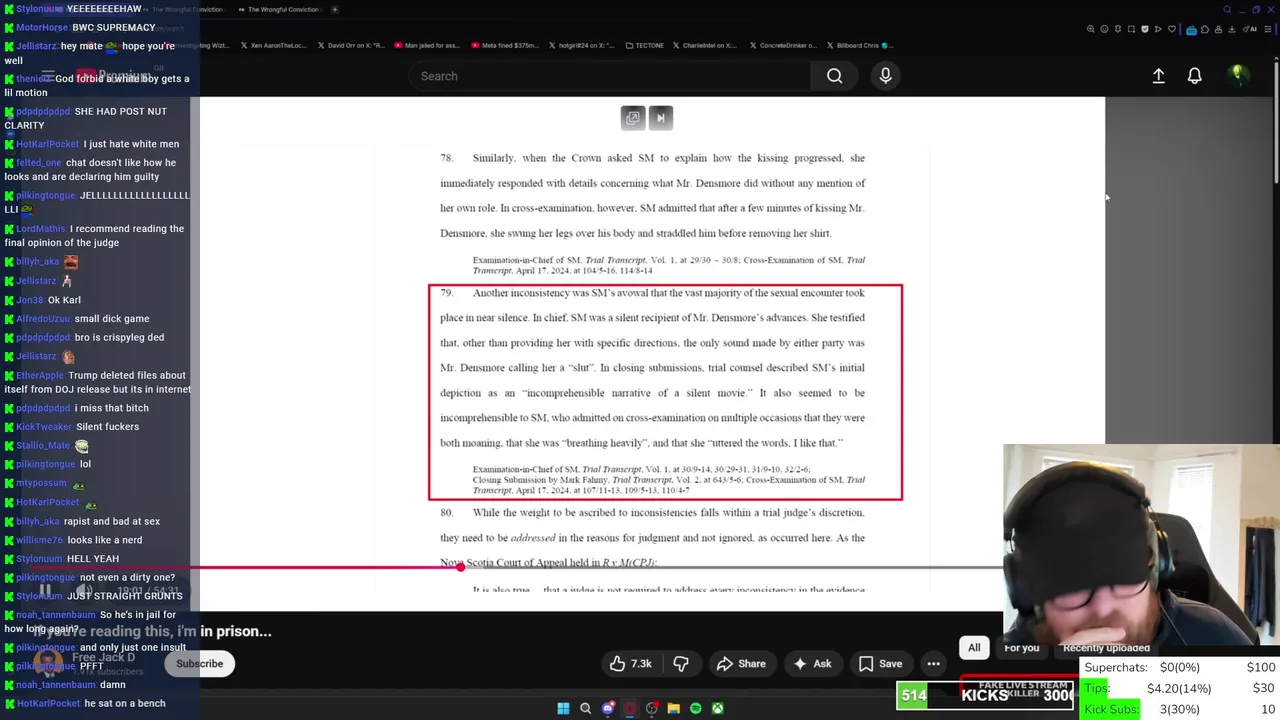The width and height of the screenshot is (1280, 720).
Task: Click the YouTube search input field
Action: point(610,76)
